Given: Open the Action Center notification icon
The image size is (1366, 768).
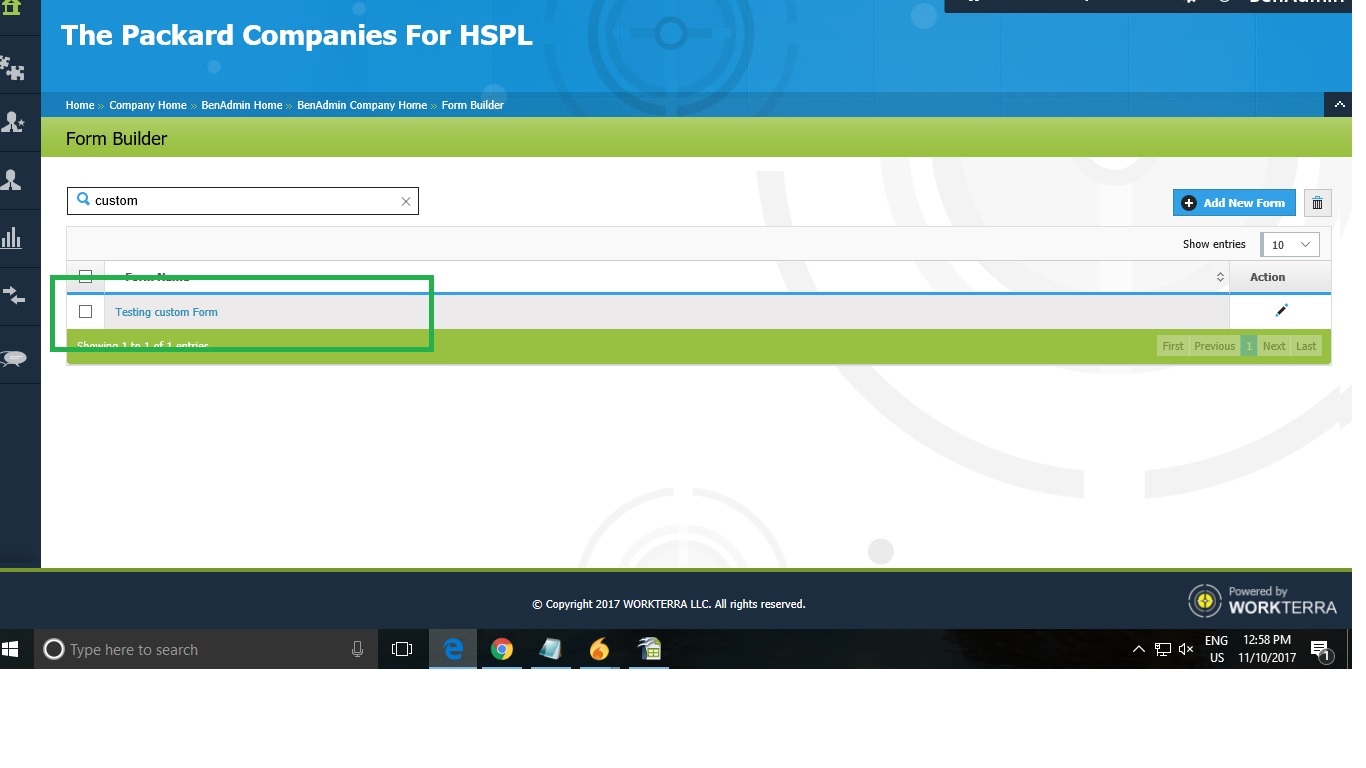Looking at the screenshot, I should (1320, 650).
